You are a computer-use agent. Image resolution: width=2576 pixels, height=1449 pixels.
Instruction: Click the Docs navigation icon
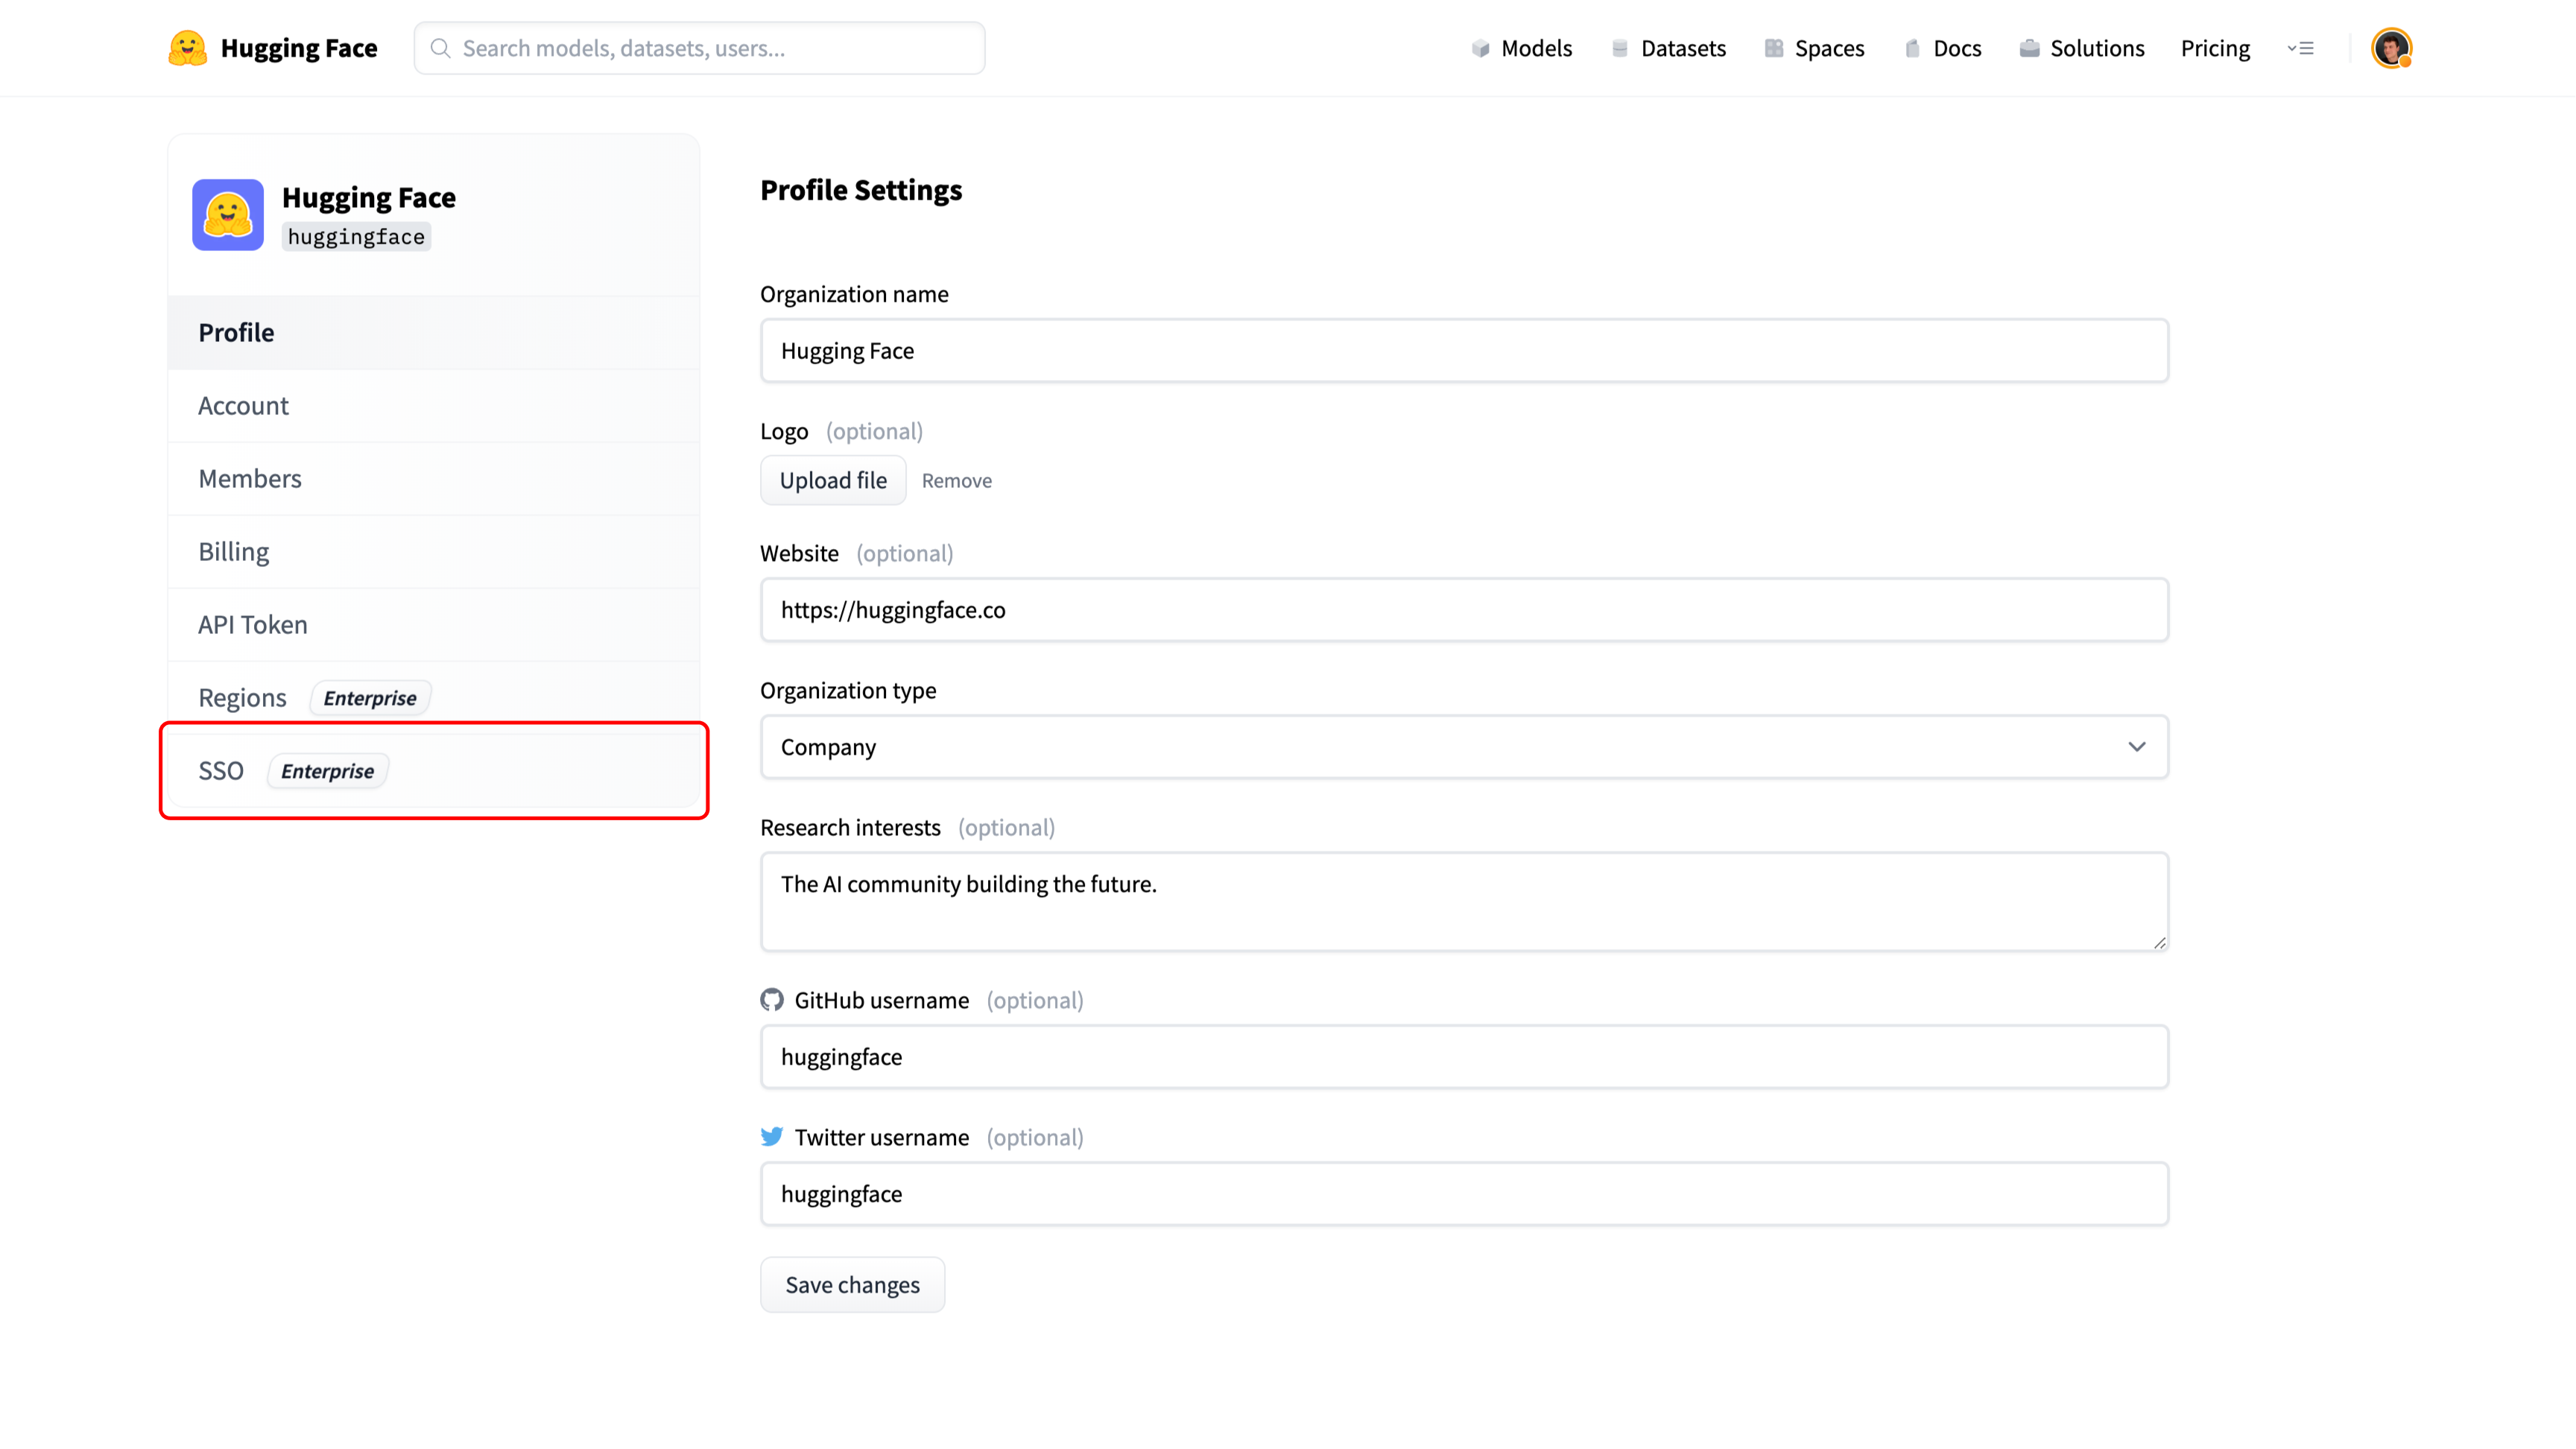click(1911, 48)
